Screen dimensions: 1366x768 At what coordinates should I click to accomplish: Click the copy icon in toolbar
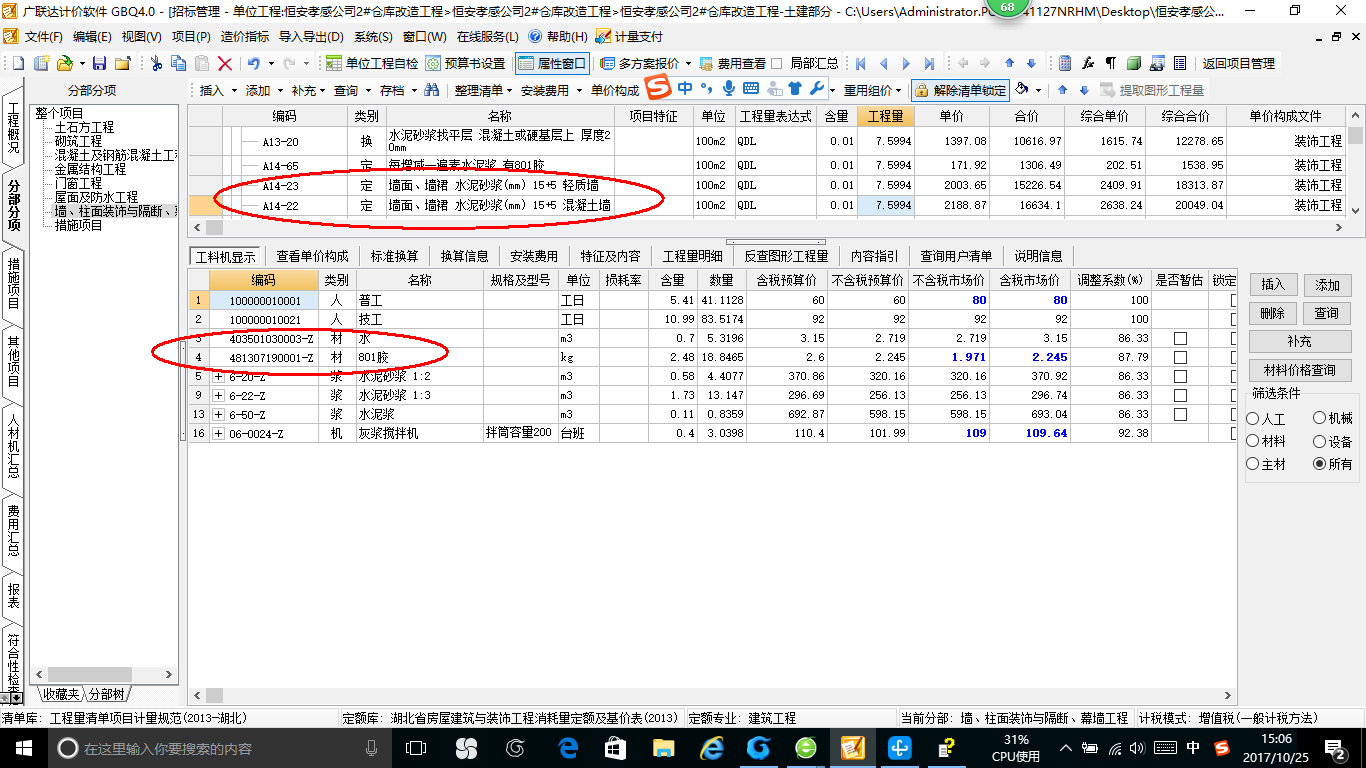[179, 63]
